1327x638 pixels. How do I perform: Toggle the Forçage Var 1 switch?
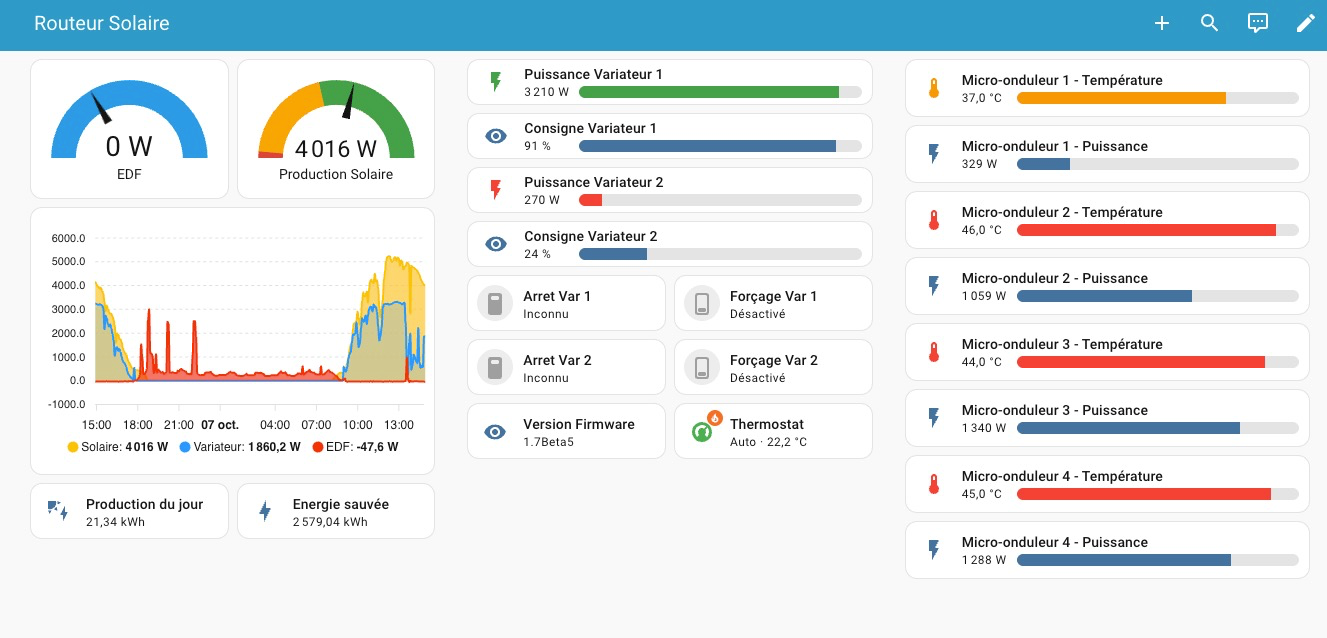point(702,304)
